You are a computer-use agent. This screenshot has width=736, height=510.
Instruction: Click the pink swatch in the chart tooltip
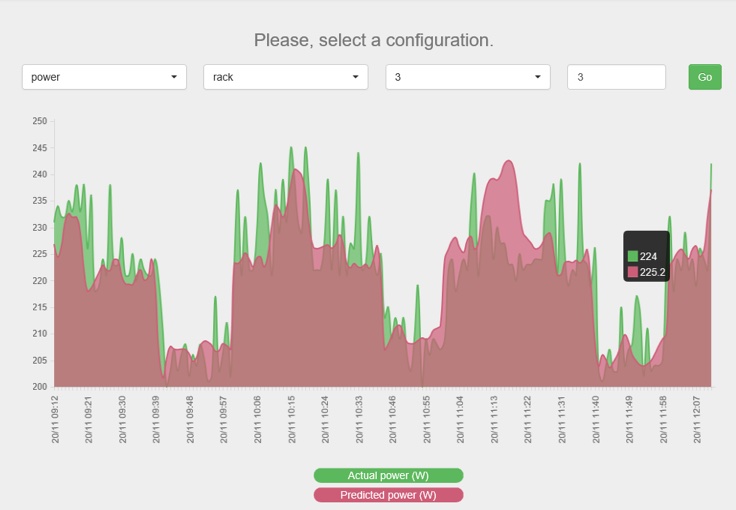coord(633,272)
